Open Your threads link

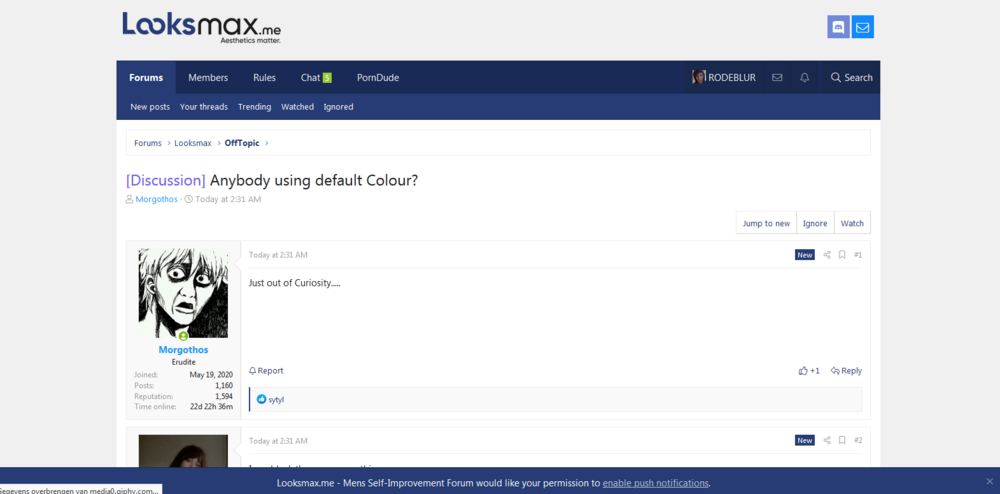tap(203, 107)
